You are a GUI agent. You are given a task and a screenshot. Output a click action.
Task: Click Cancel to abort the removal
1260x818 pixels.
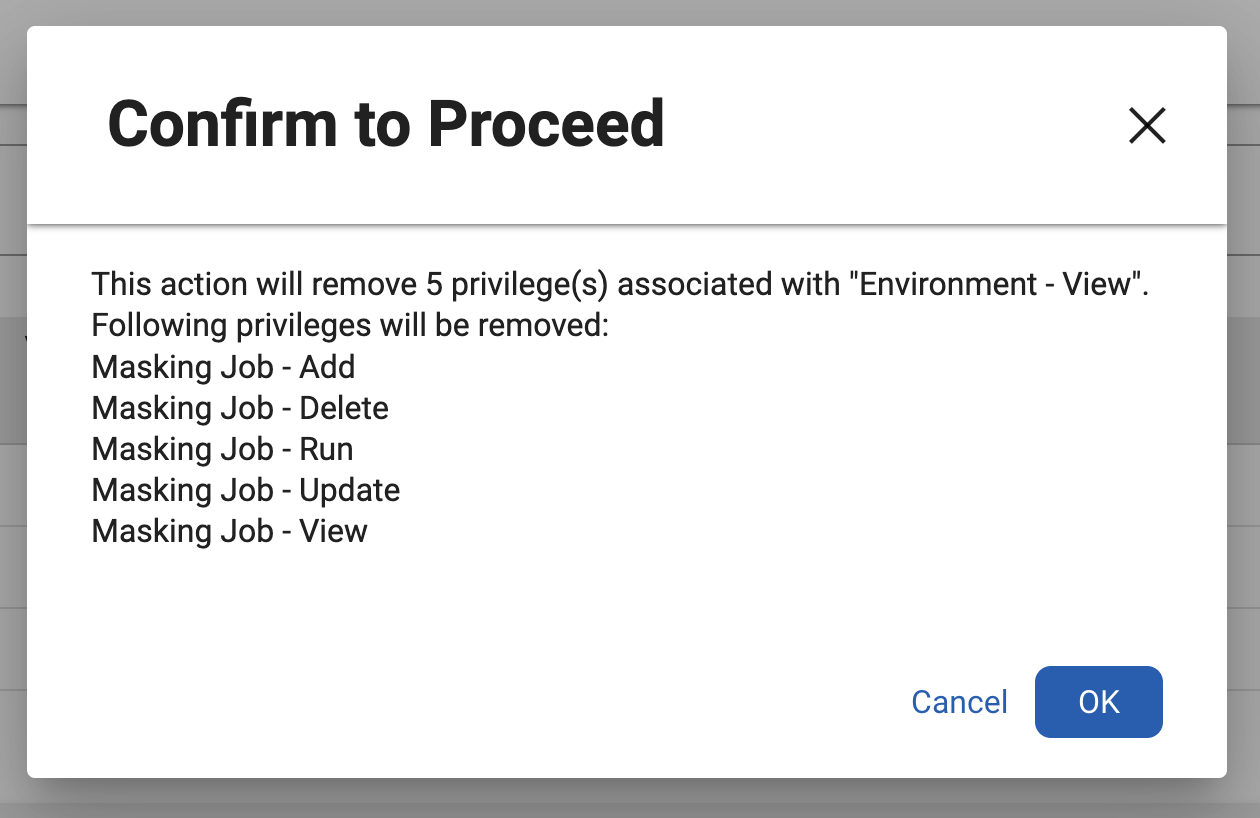tap(958, 702)
